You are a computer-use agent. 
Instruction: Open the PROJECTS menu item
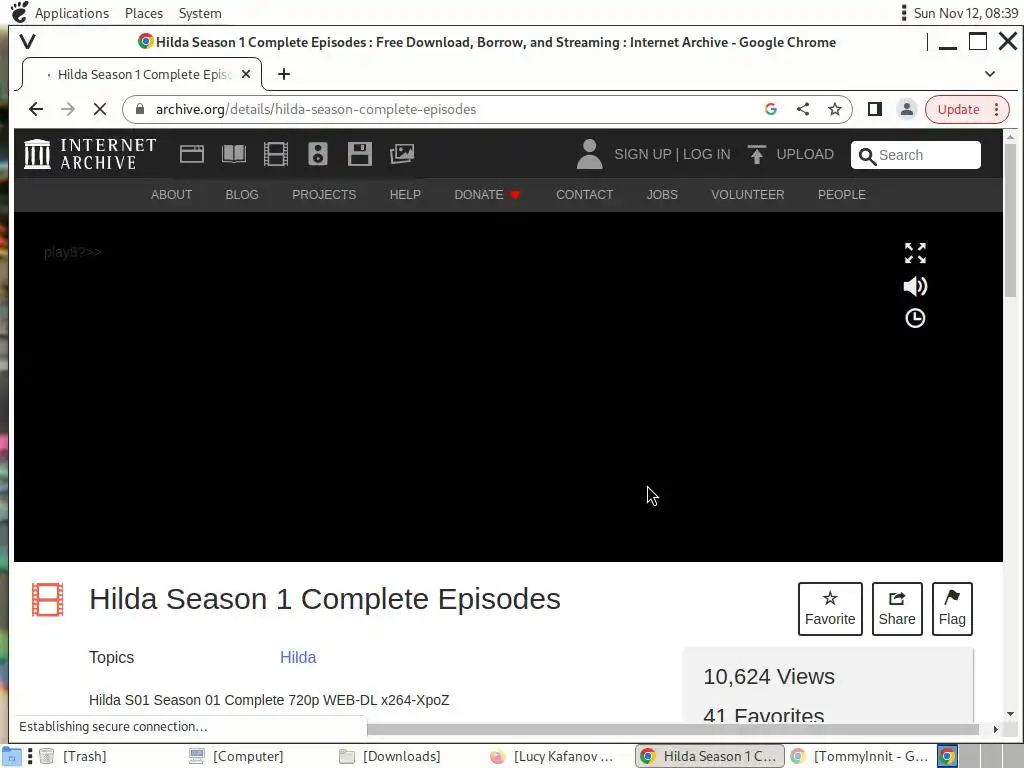(x=324, y=195)
